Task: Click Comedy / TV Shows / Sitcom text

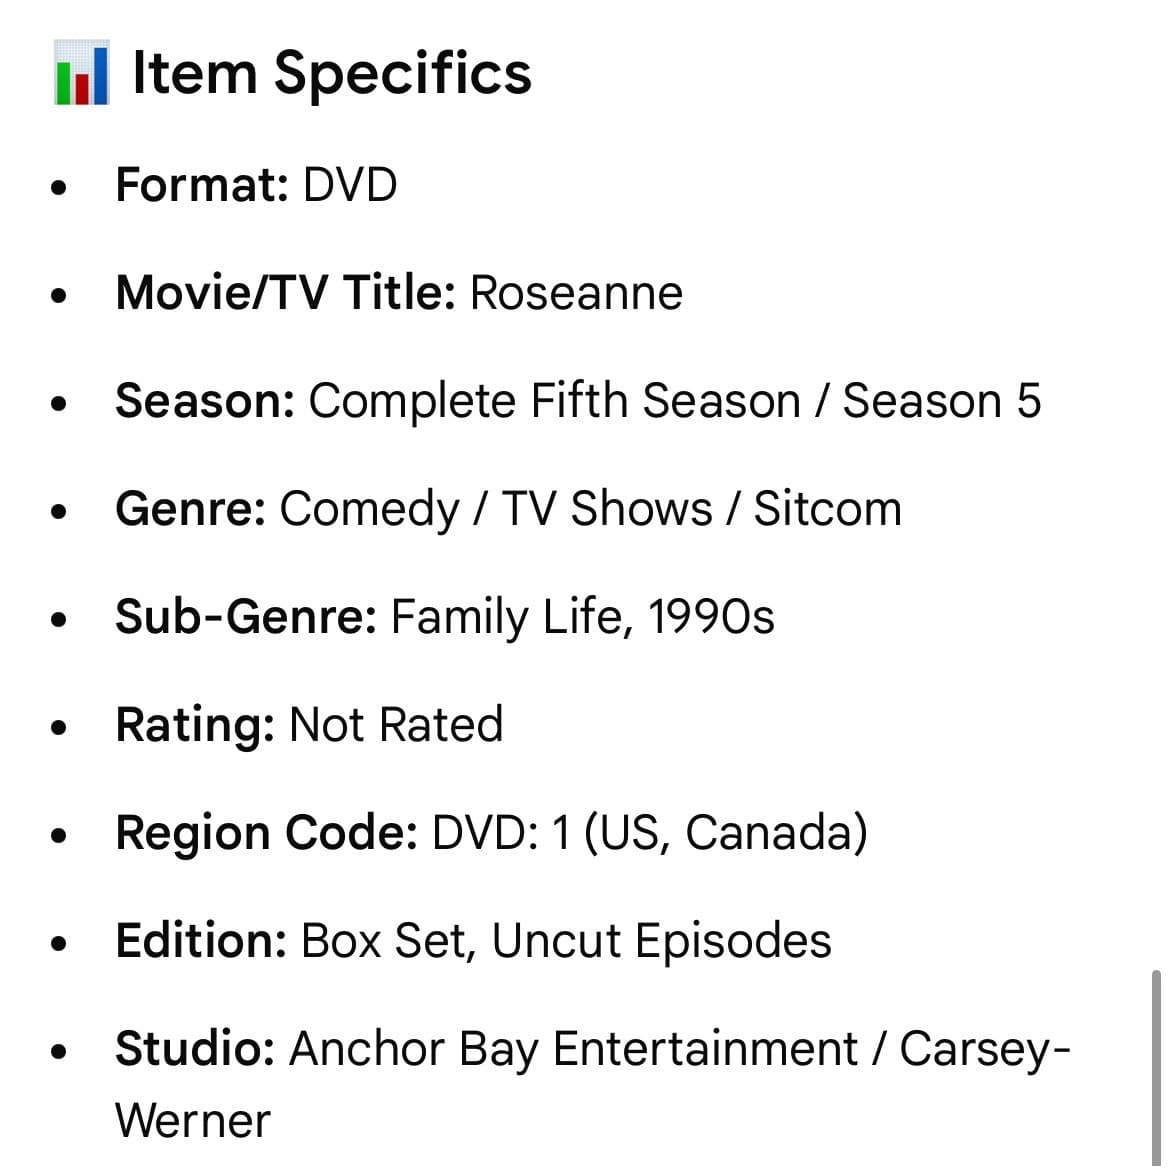Action: pos(590,509)
